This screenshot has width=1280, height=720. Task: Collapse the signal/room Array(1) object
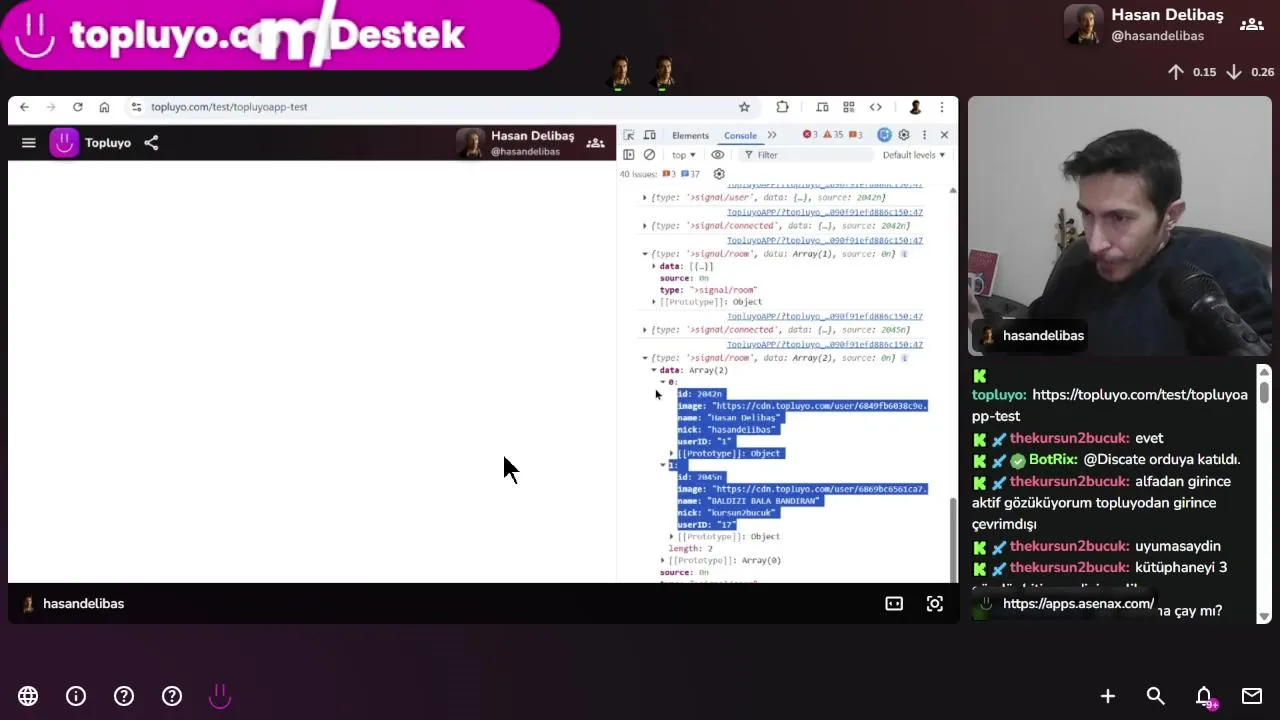point(645,254)
